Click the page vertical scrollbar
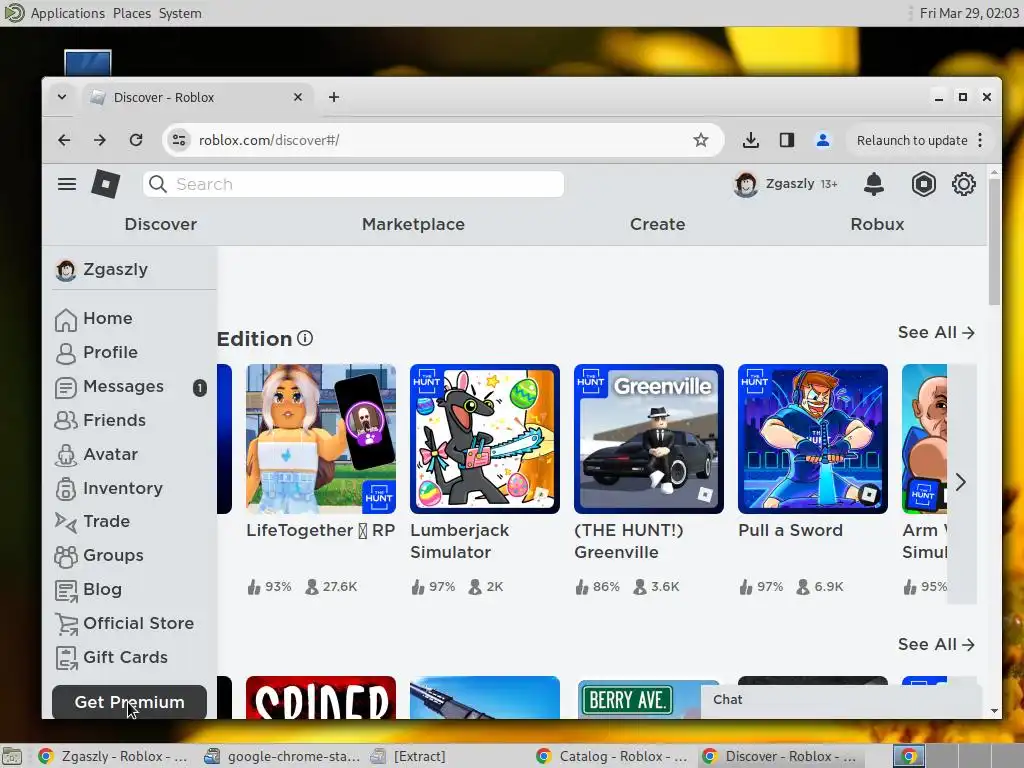Image resolution: width=1024 pixels, height=768 pixels. tap(994, 242)
